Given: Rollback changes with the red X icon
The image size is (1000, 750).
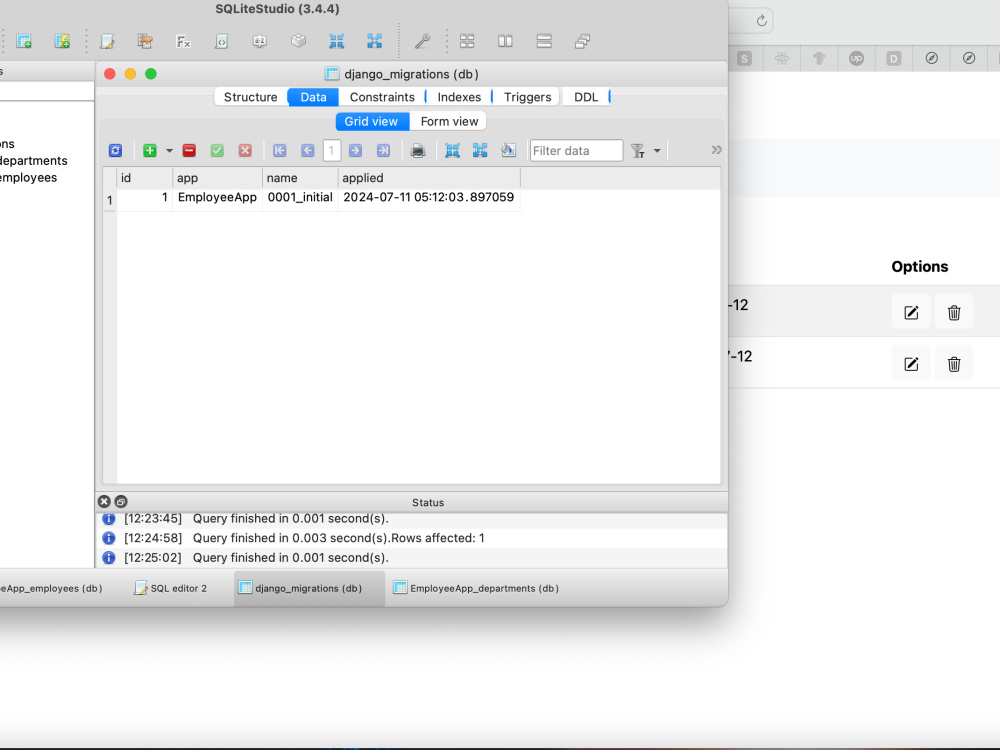Looking at the screenshot, I should (246, 151).
